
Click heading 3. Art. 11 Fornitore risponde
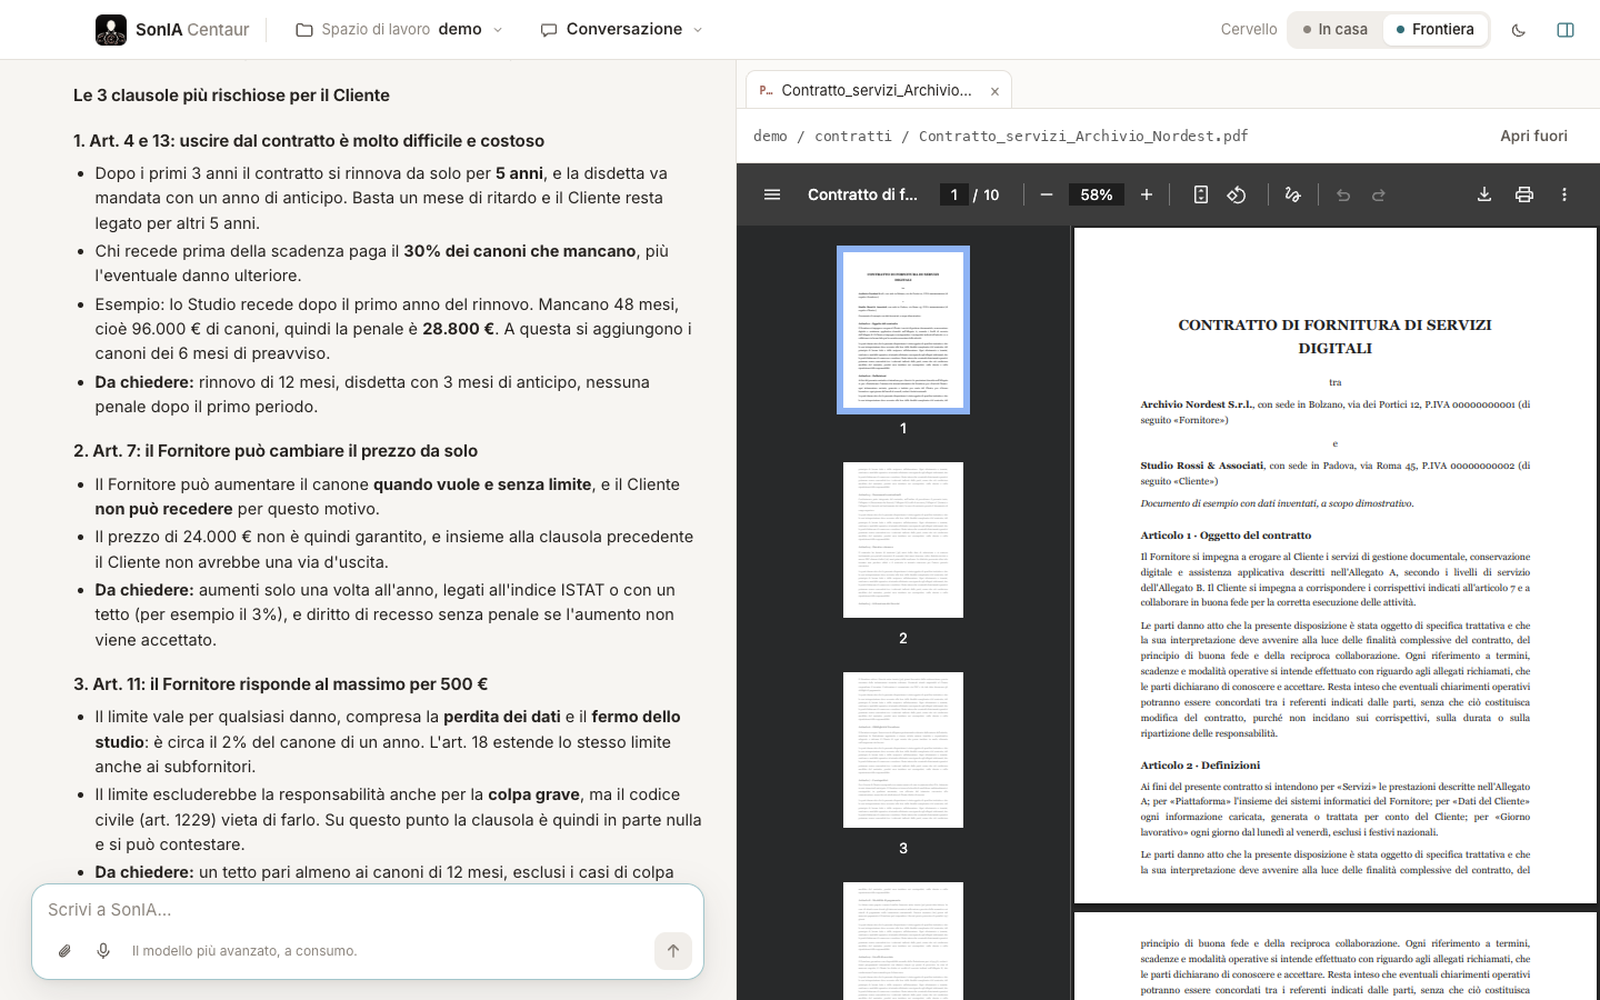pyautogui.click(x=280, y=684)
